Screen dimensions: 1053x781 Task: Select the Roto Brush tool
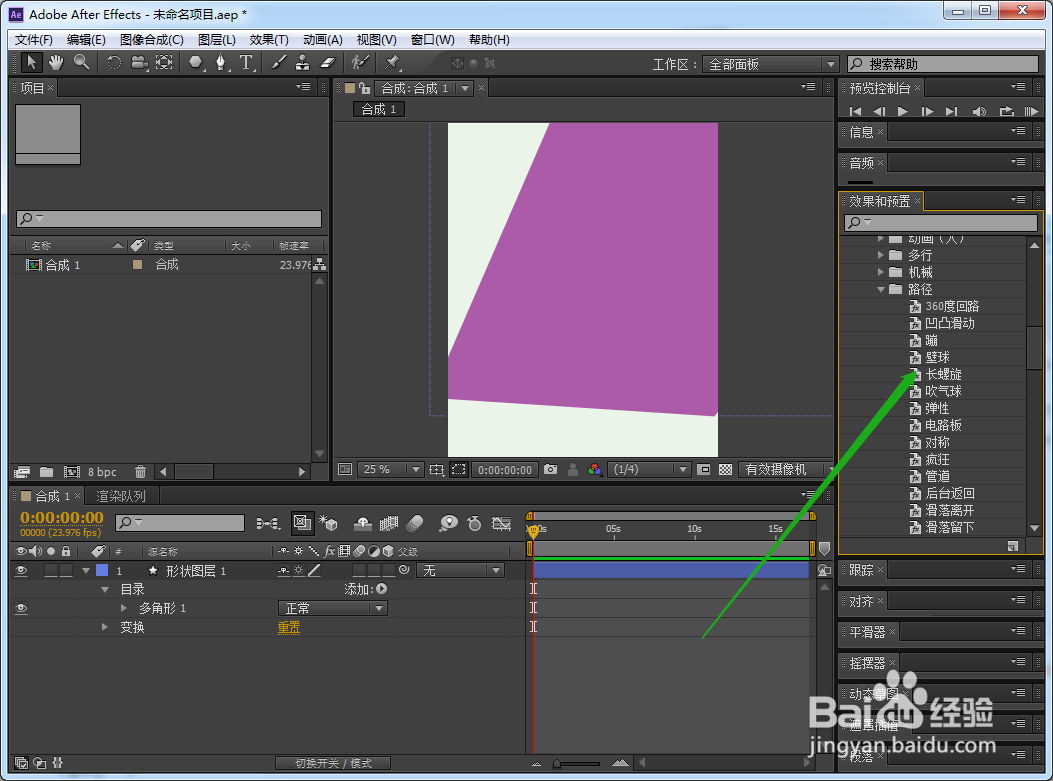[x=361, y=63]
